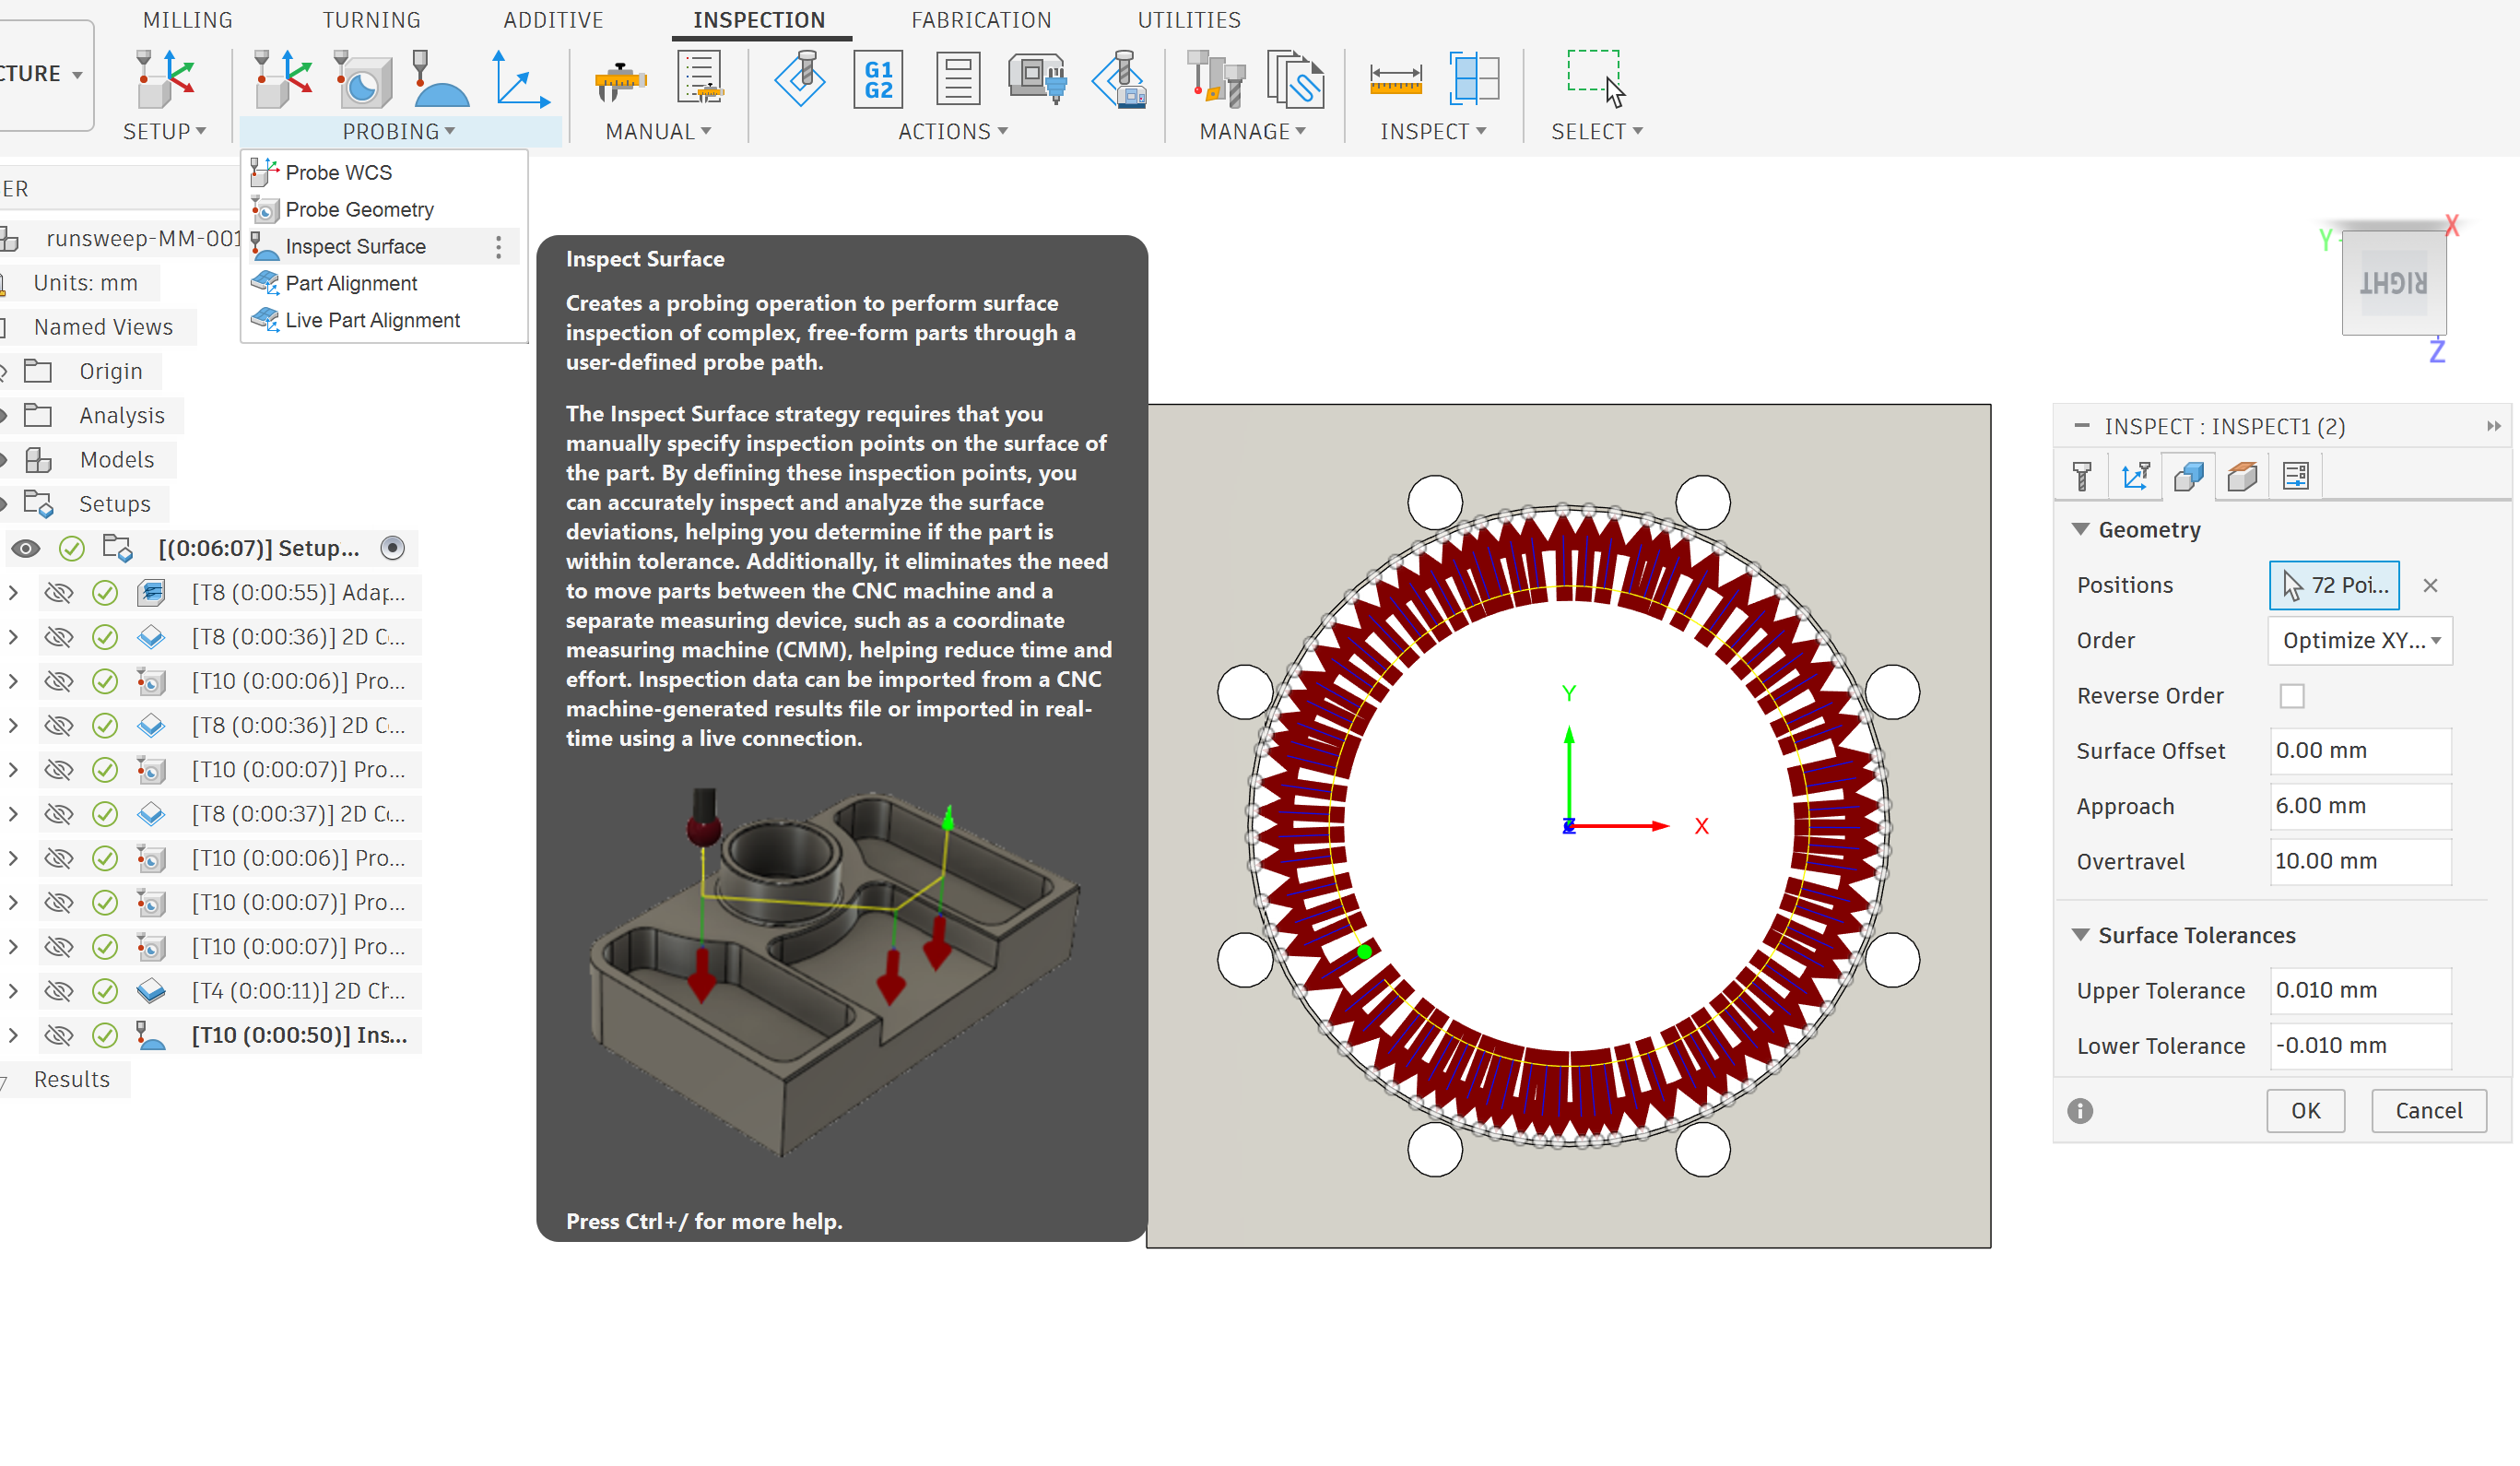Open Inspect Surface more options dots
Image resolution: width=2520 pixels, height=1466 pixels.
click(499, 247)
